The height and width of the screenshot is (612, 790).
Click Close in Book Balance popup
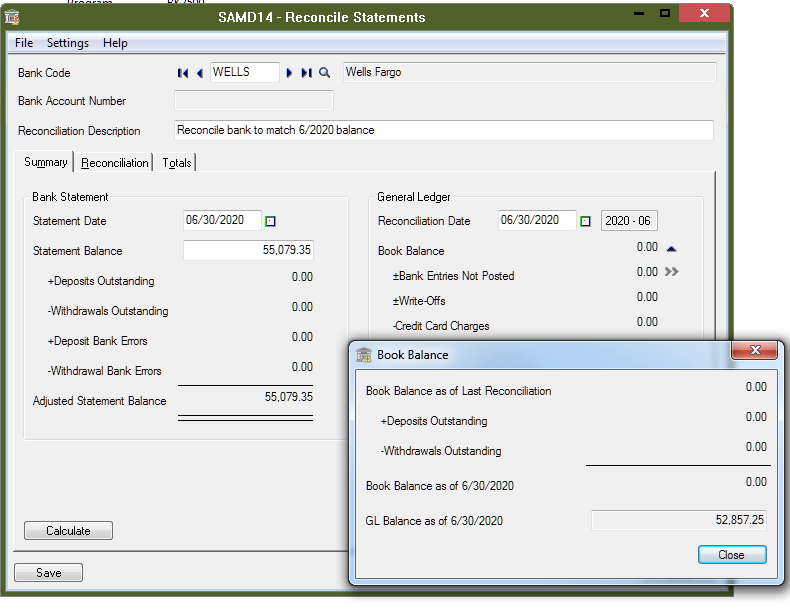[731, 555]
